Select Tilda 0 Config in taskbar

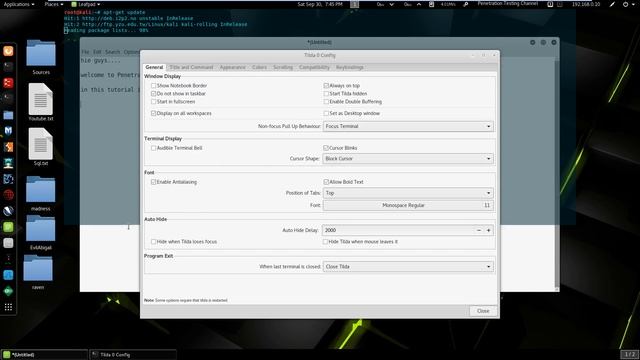coord(133,355)
